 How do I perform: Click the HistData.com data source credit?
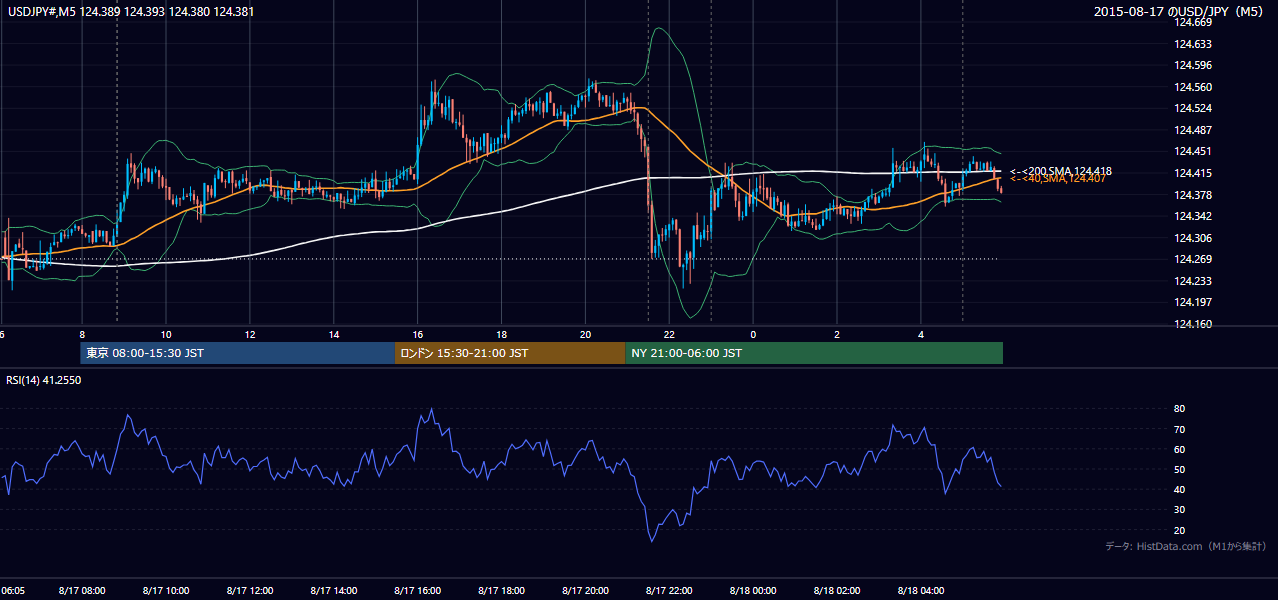[1185, 546]
